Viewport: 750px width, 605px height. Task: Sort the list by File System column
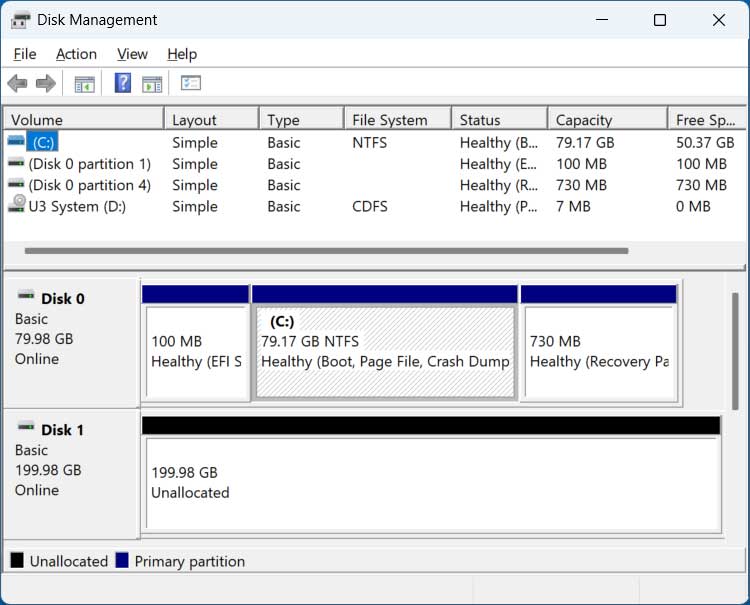pyautogui.click(x=390, y=120)
